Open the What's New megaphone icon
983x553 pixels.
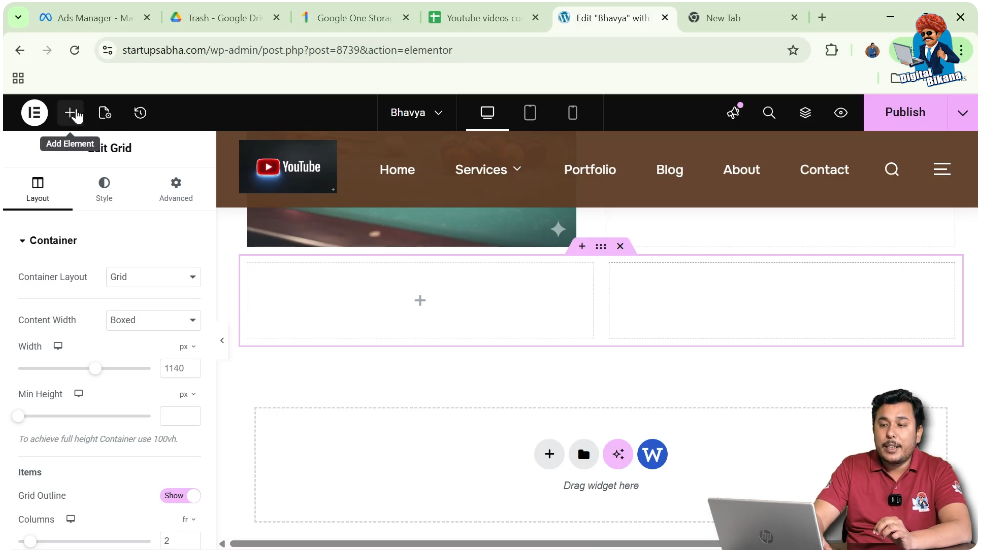coord(733,112)
